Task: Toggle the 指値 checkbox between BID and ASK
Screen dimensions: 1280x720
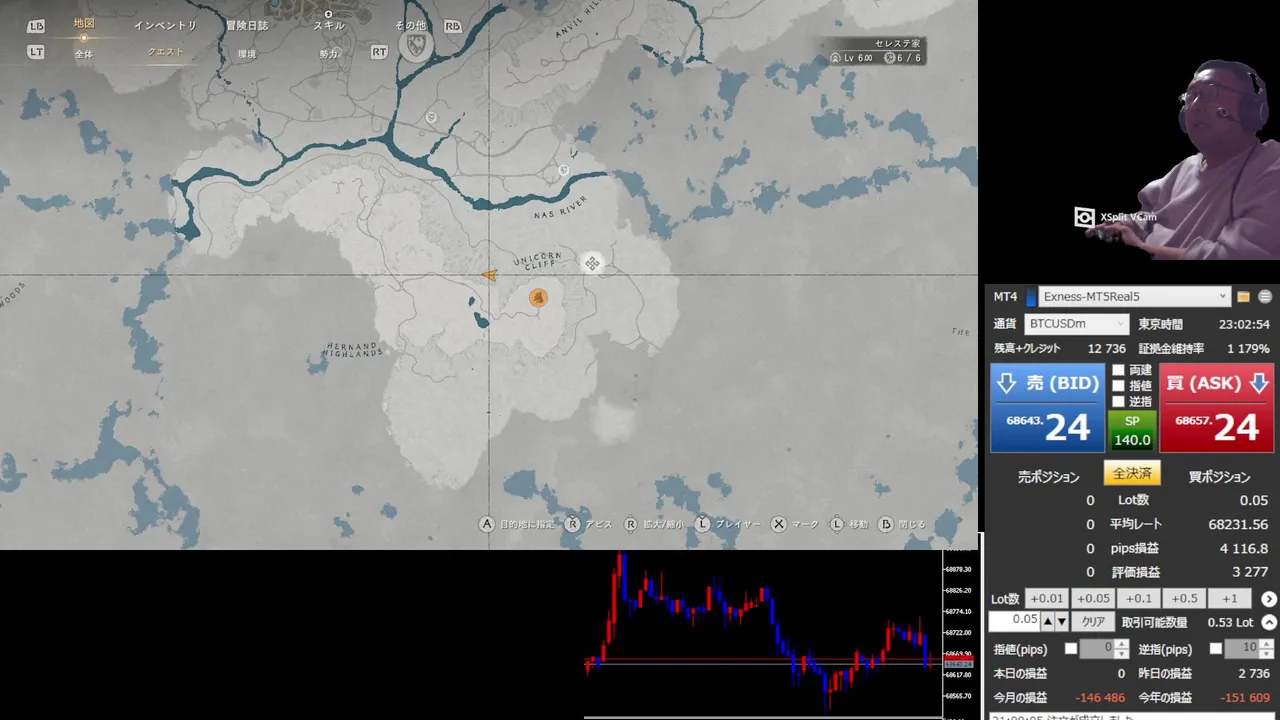Action: click(1118, 386)
